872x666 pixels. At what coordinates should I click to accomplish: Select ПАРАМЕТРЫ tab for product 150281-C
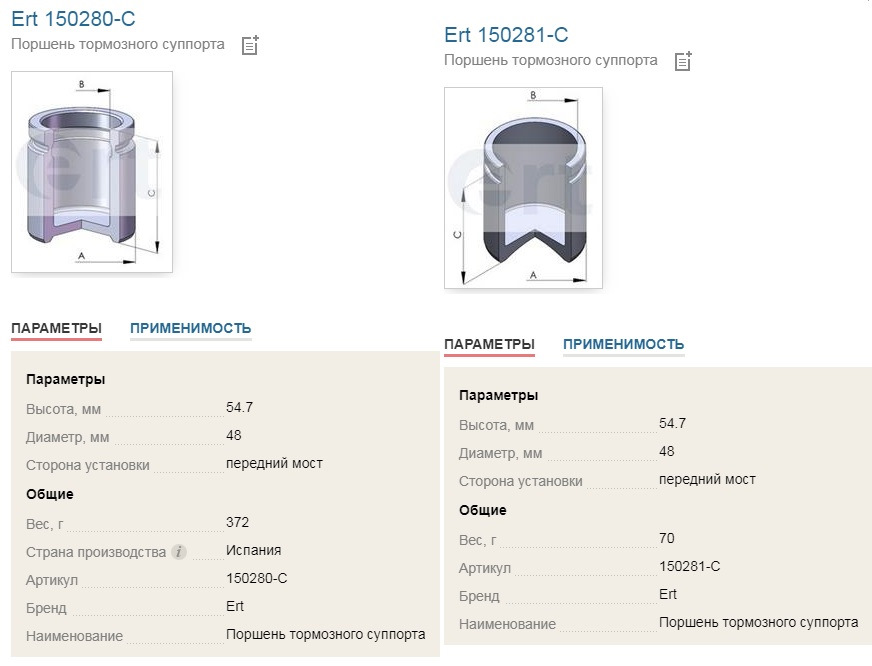click(x=489, y=344)
